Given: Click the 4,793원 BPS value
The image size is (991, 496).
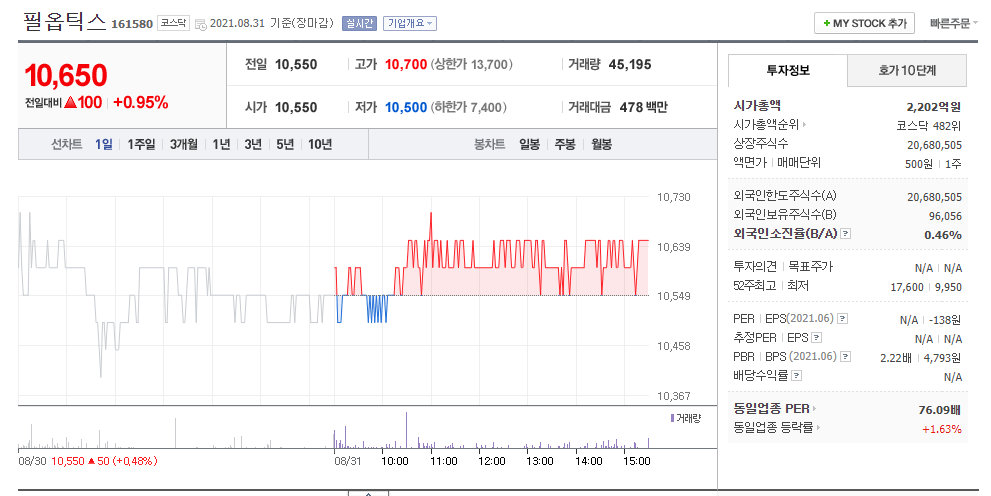Looking at the screenshot, I should (942, 358).
